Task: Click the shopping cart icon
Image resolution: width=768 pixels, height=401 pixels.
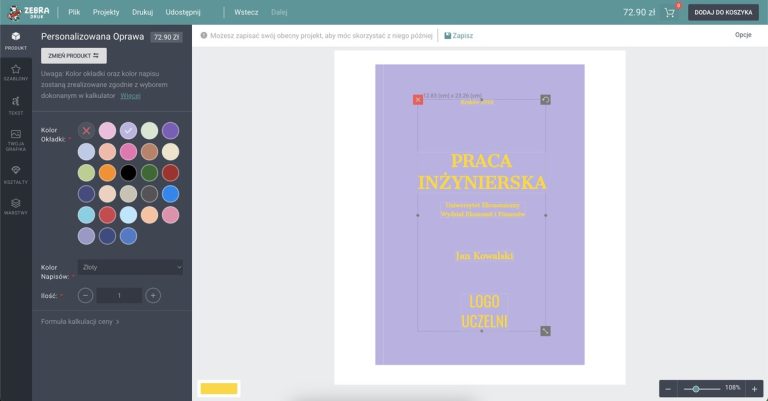Action: click(x=669, y=13)
